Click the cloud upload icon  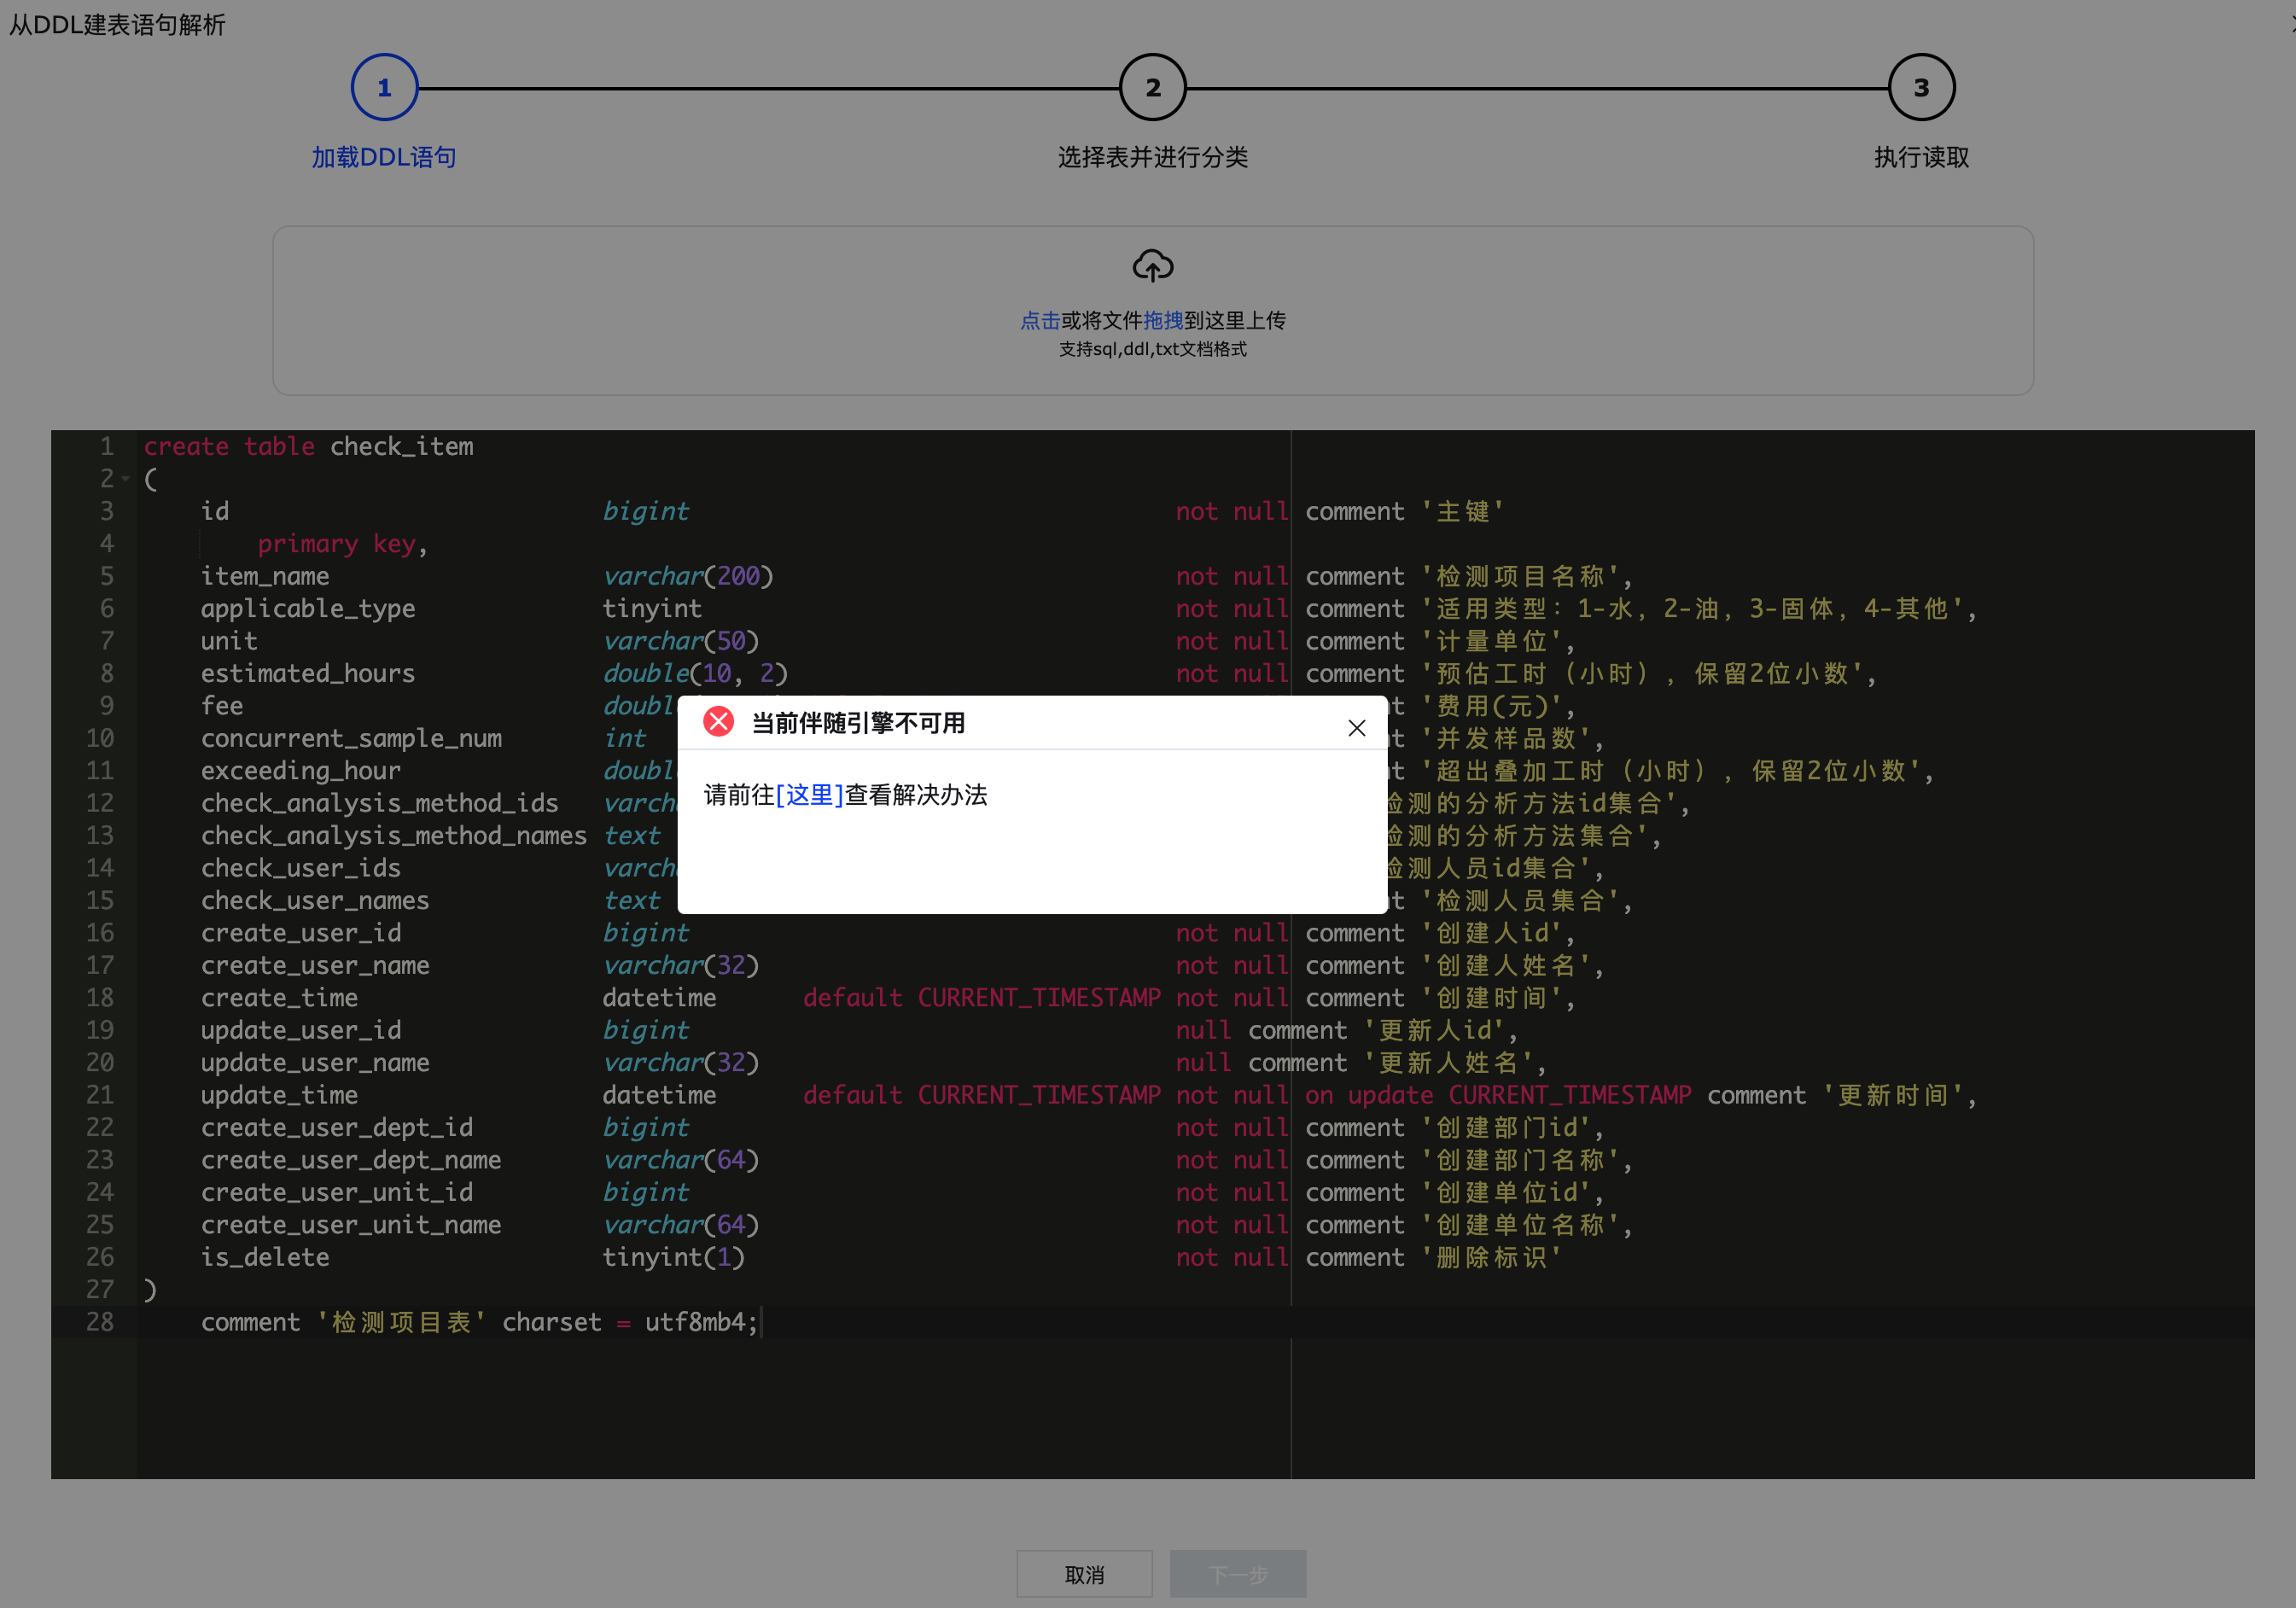pos(1152,266)
